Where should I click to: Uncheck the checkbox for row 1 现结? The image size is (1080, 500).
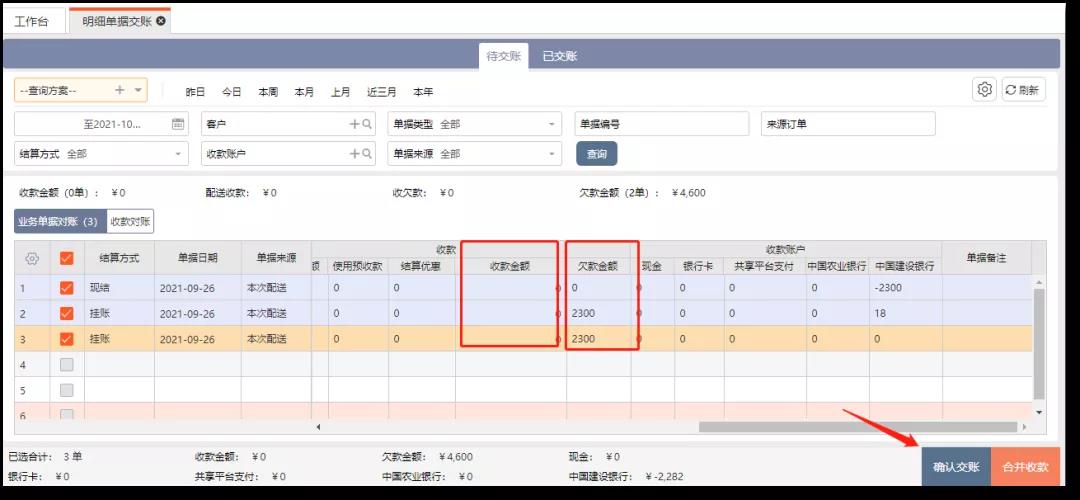click(66, 288)
